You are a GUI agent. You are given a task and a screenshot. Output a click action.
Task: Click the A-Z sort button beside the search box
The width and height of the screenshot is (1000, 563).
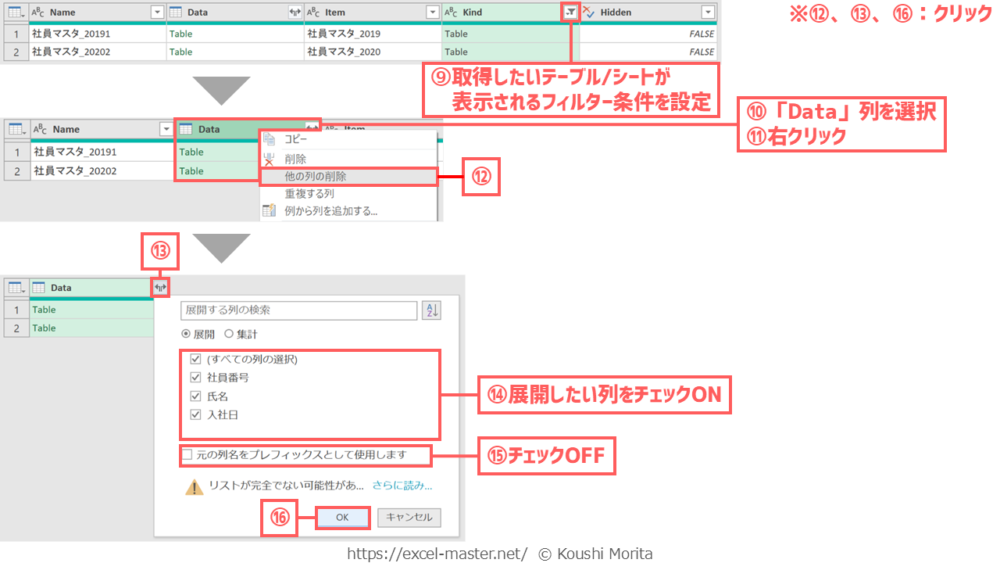point(431,311)
